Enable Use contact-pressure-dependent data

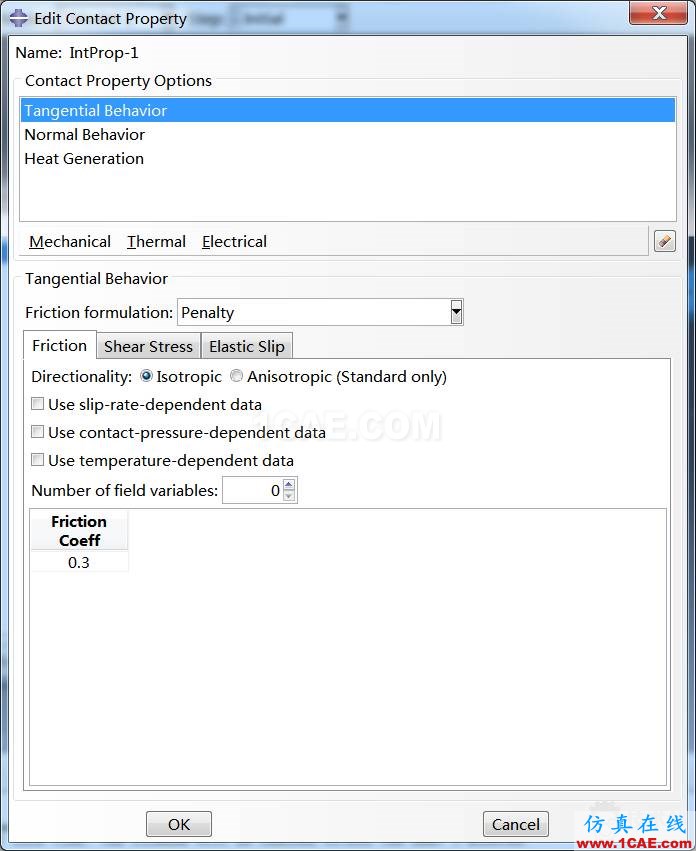coord(37,432)
